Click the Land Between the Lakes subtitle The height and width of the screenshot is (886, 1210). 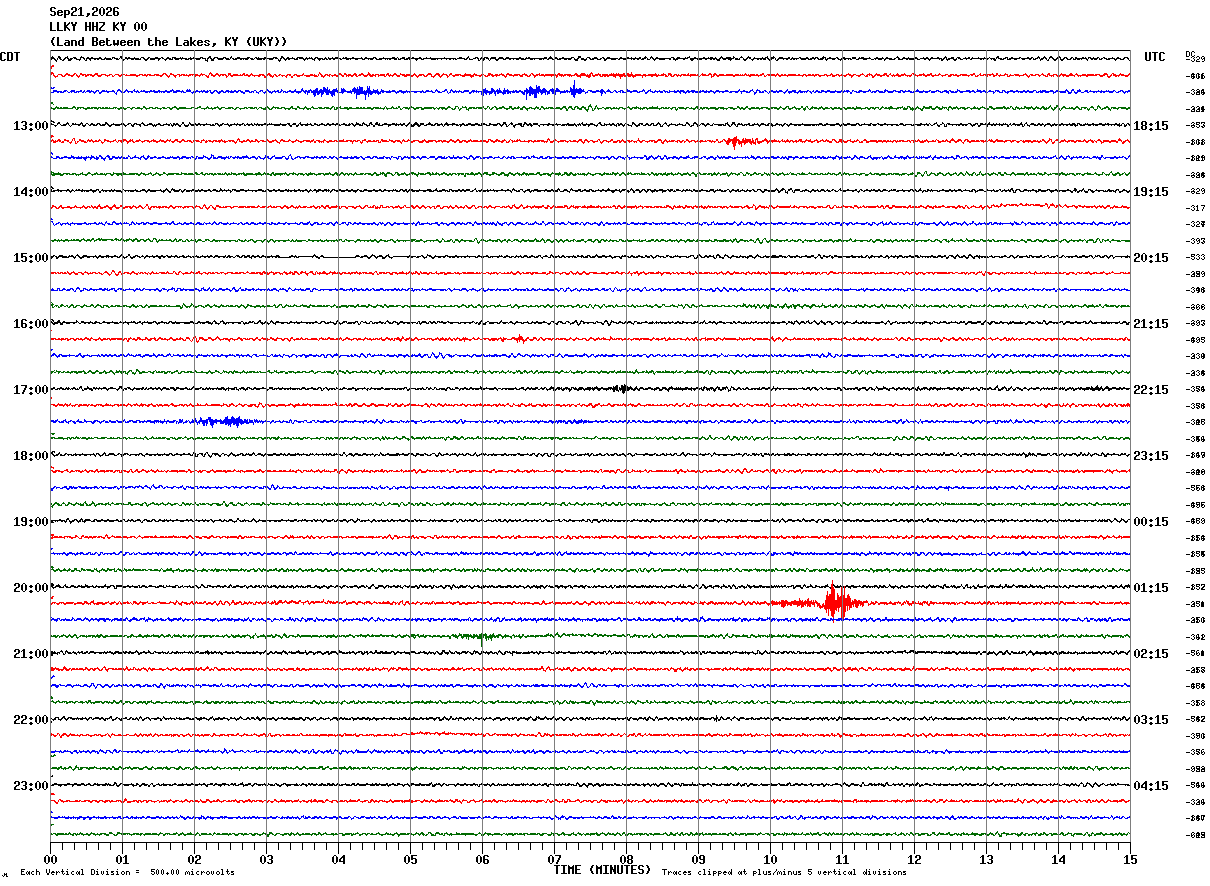point(168,42)
